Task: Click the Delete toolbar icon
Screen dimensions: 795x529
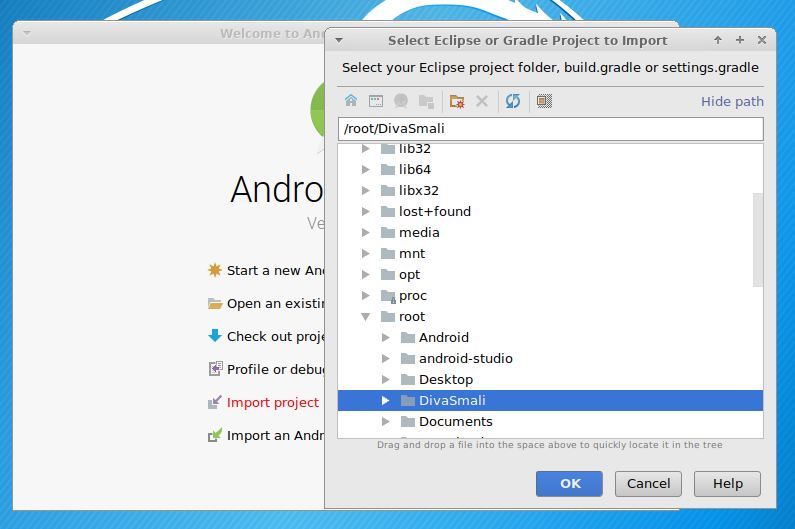Action: tap(482, 101)
